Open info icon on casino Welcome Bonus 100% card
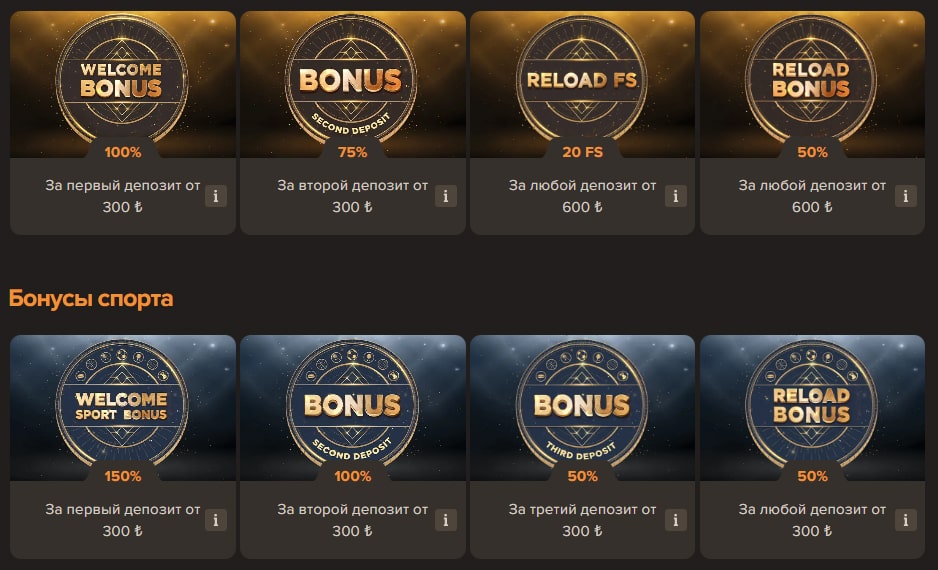Viewport: 938px width, 570px height. click(x=216, y=196)
